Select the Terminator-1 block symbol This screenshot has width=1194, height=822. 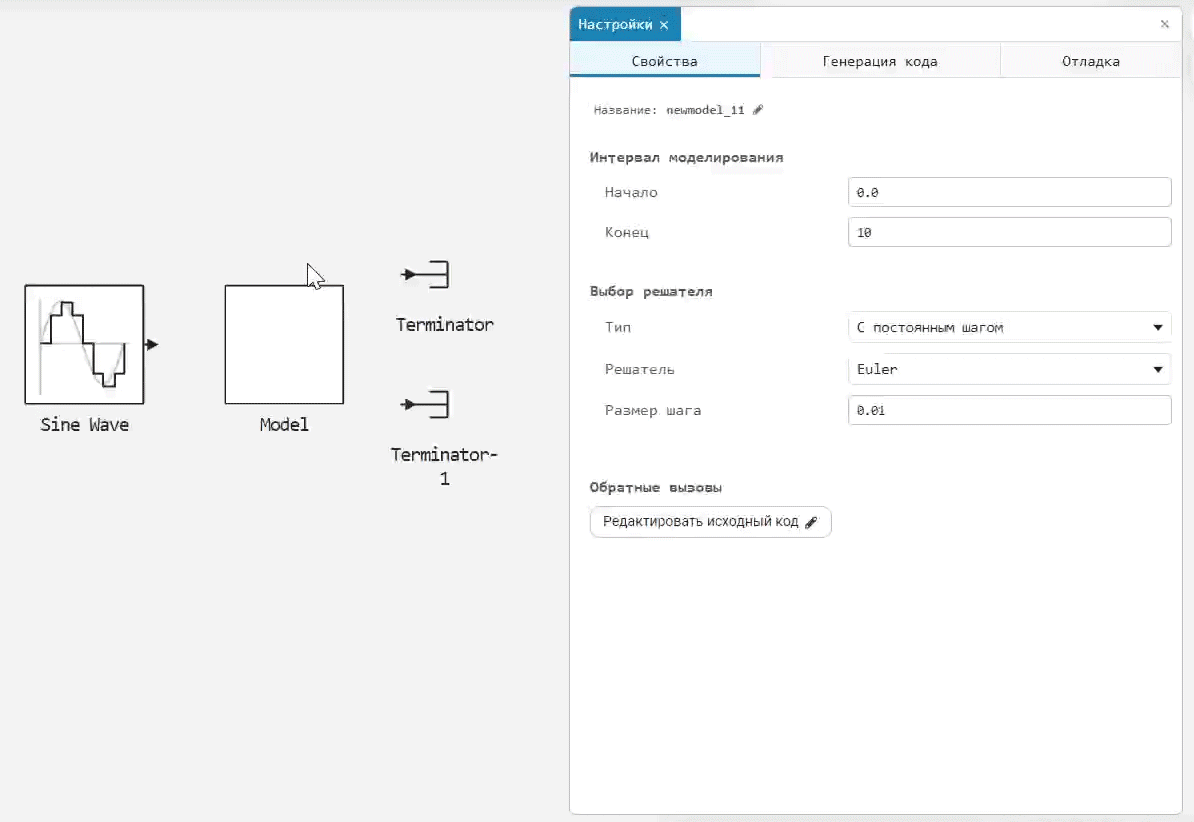point(426,405)
